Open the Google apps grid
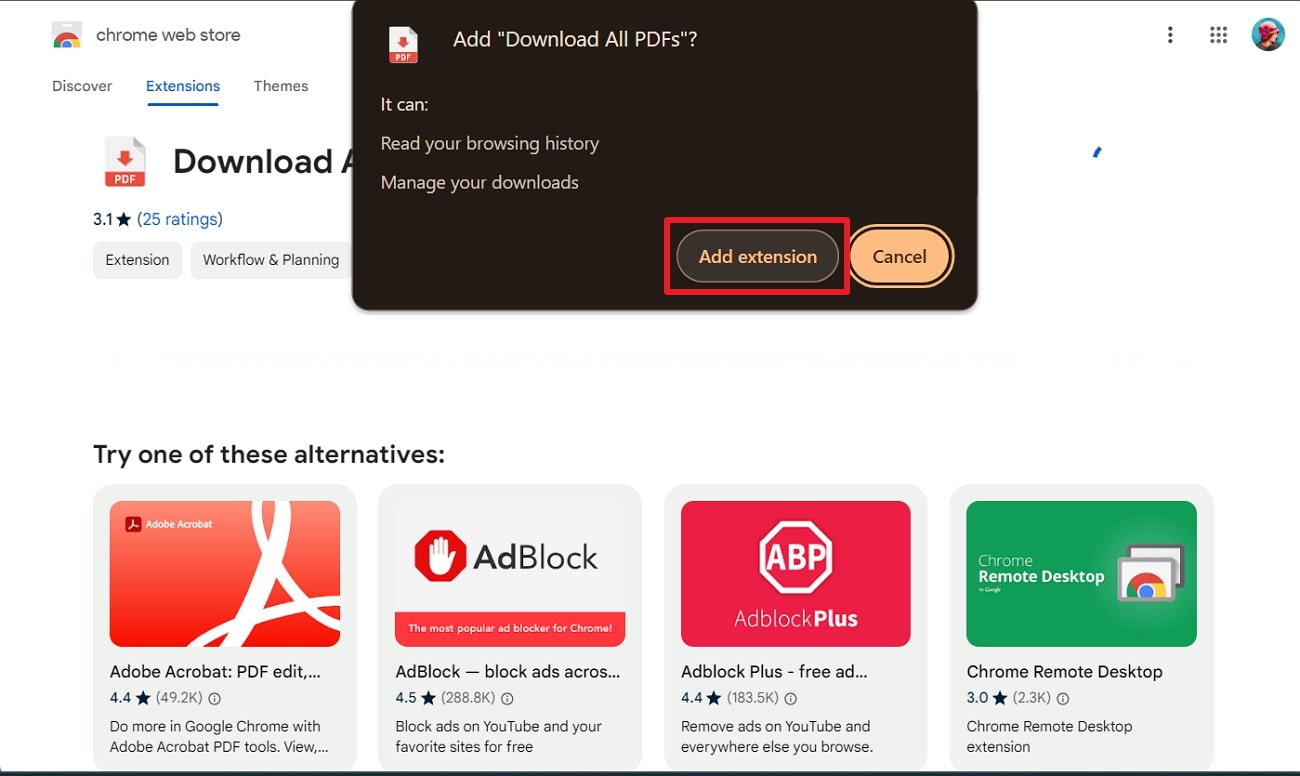Screen dimensions: 1300x776 [x=1218, y=35]
